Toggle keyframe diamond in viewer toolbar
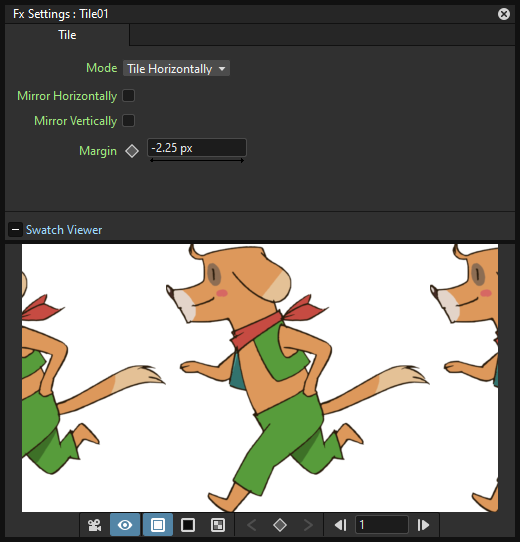The image size is (520, 542). tap(280, 525)
